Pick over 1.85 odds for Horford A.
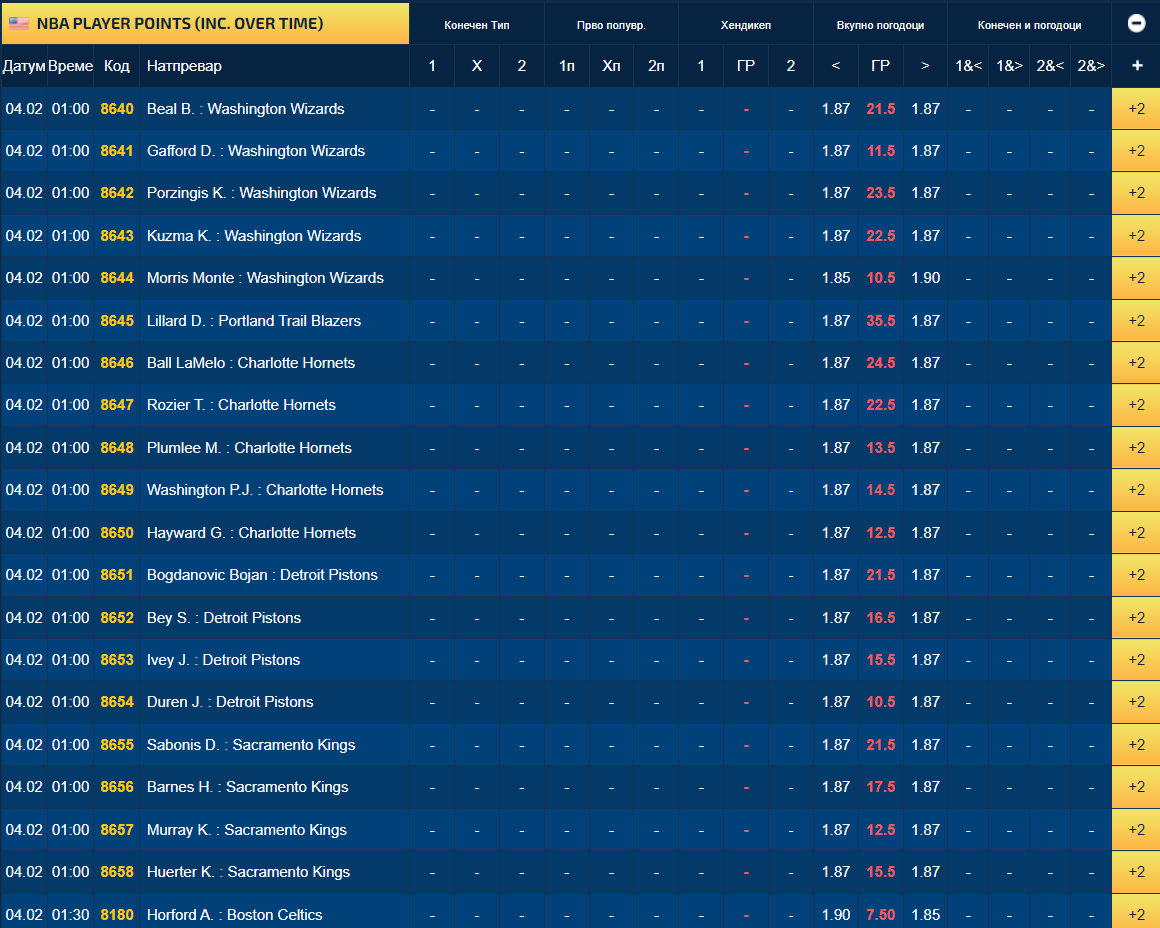Screen dimensions: 1160x928 coord(925,915)
